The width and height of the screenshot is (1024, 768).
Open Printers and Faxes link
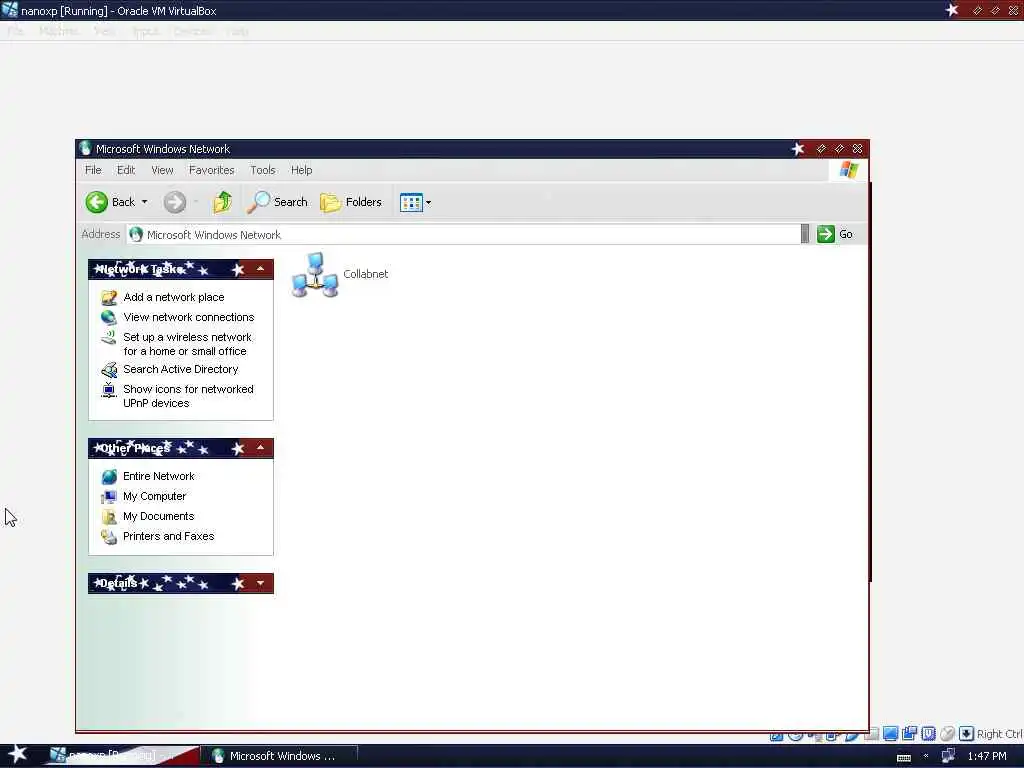tap(168, 536)
